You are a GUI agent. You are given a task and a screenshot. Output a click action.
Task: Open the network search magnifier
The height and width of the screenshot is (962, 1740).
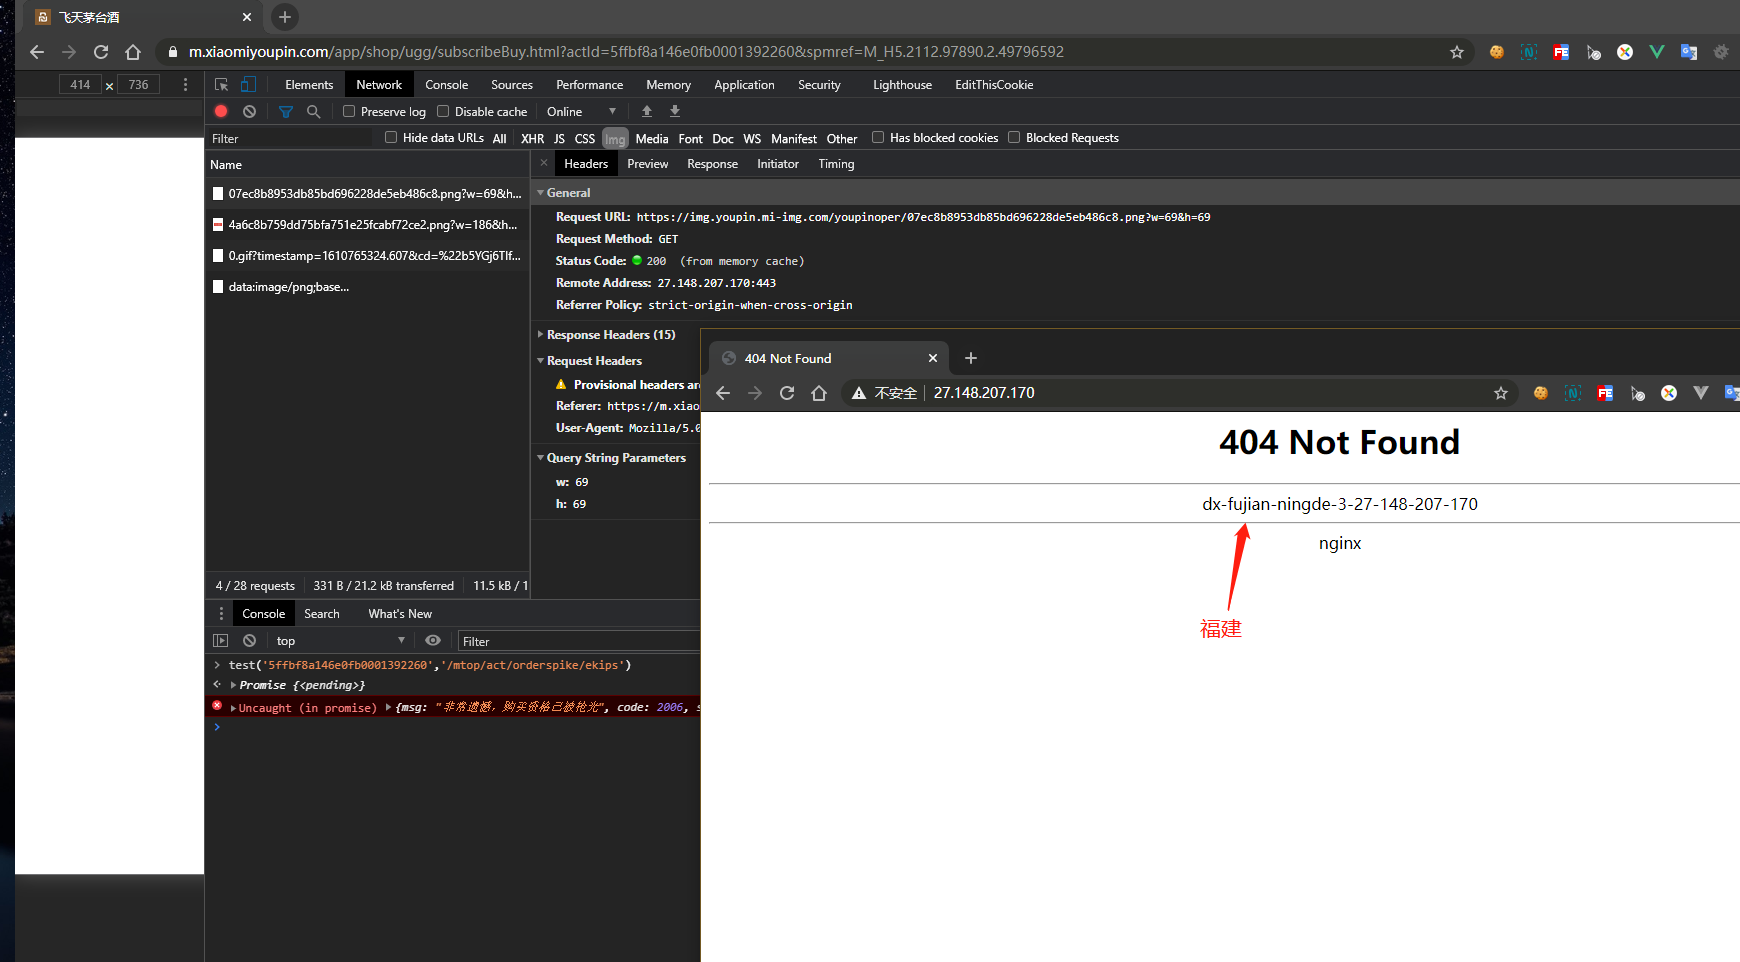point(313,111)
